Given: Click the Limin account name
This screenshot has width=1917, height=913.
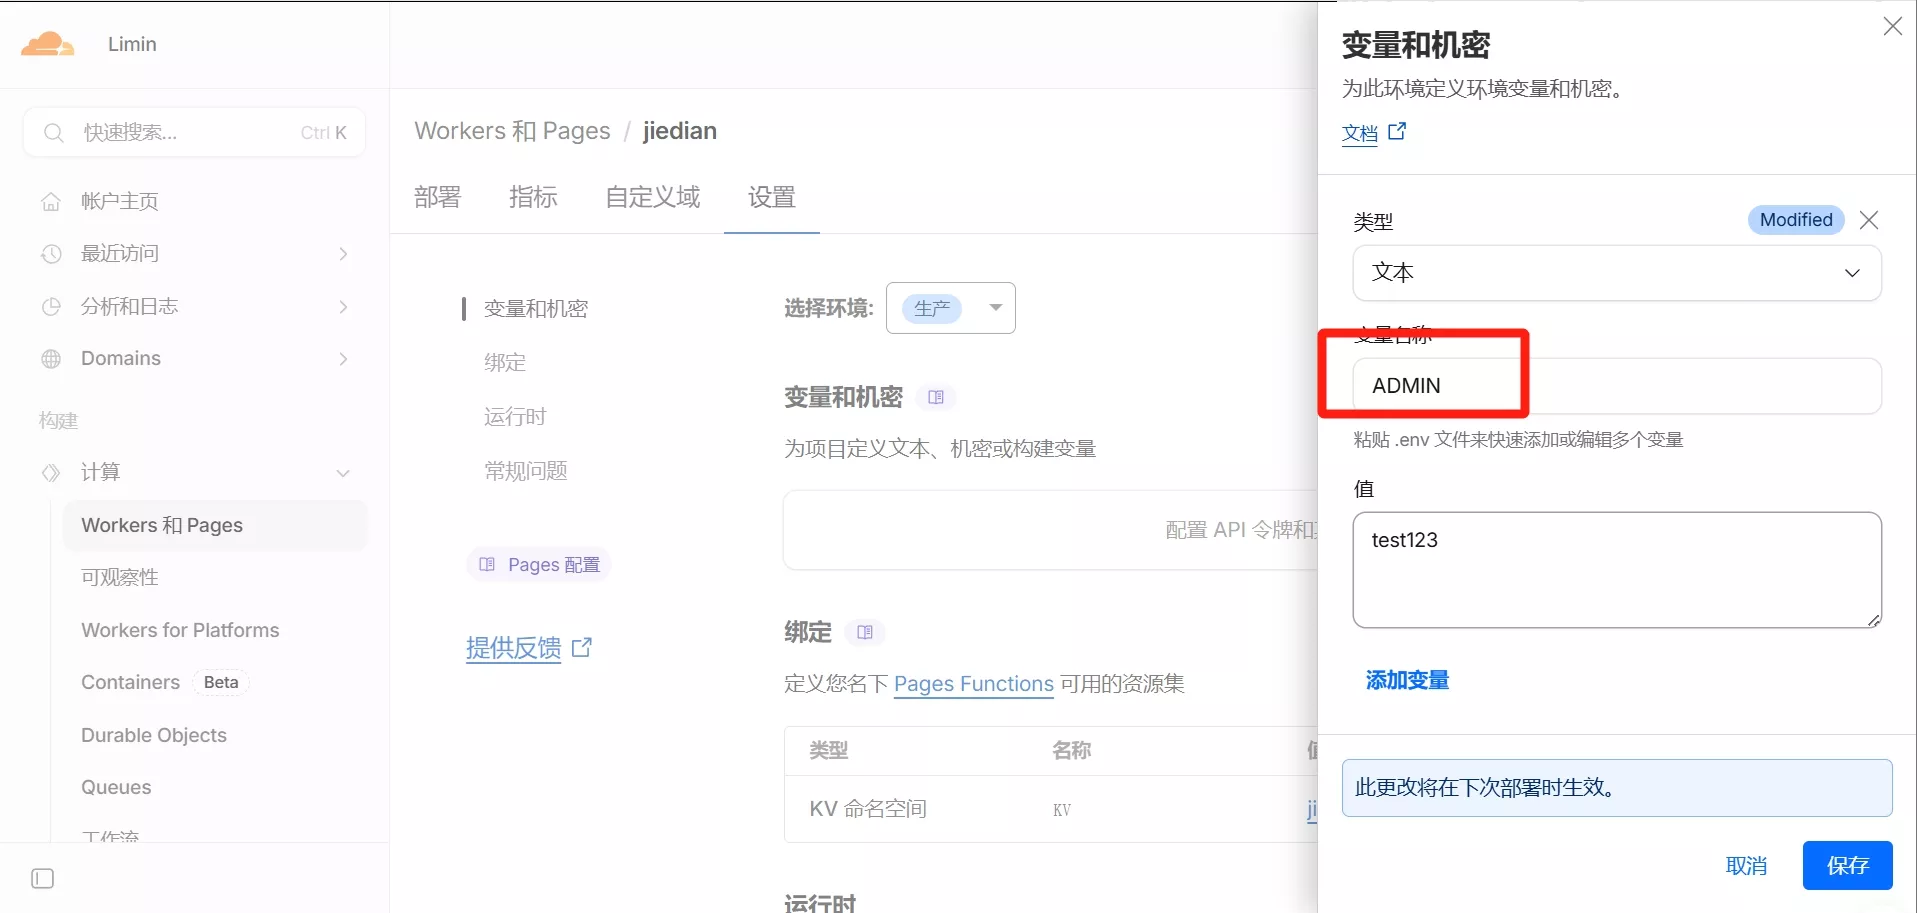Looking at the screenshot, I should tap(132, 44).
